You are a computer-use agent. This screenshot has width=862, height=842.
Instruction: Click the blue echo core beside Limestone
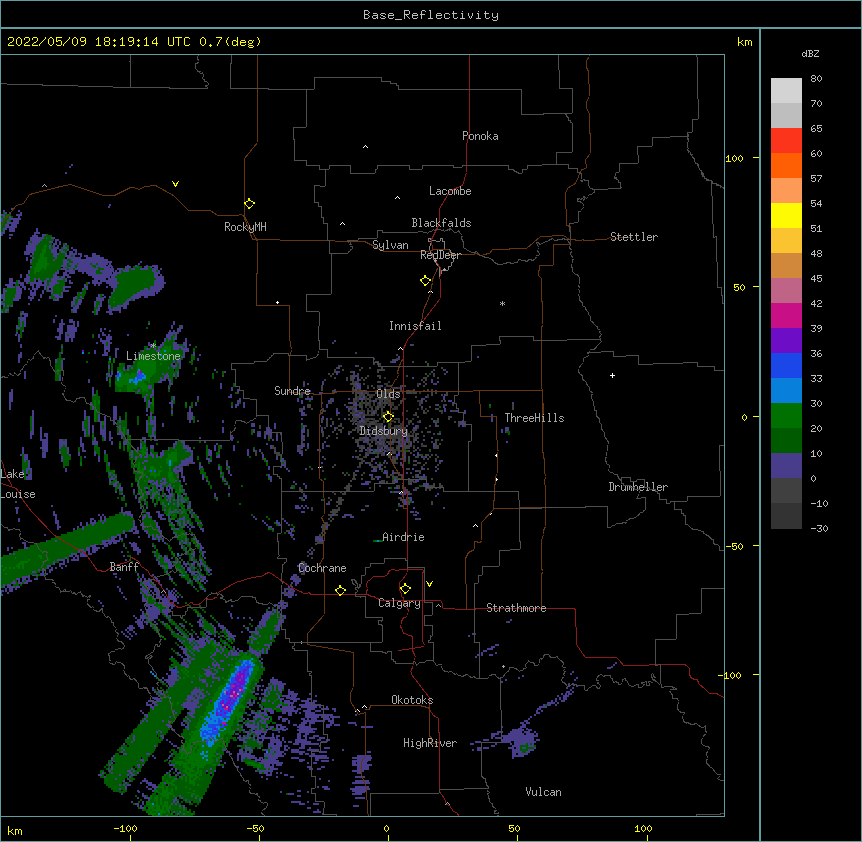coord(138,377)
